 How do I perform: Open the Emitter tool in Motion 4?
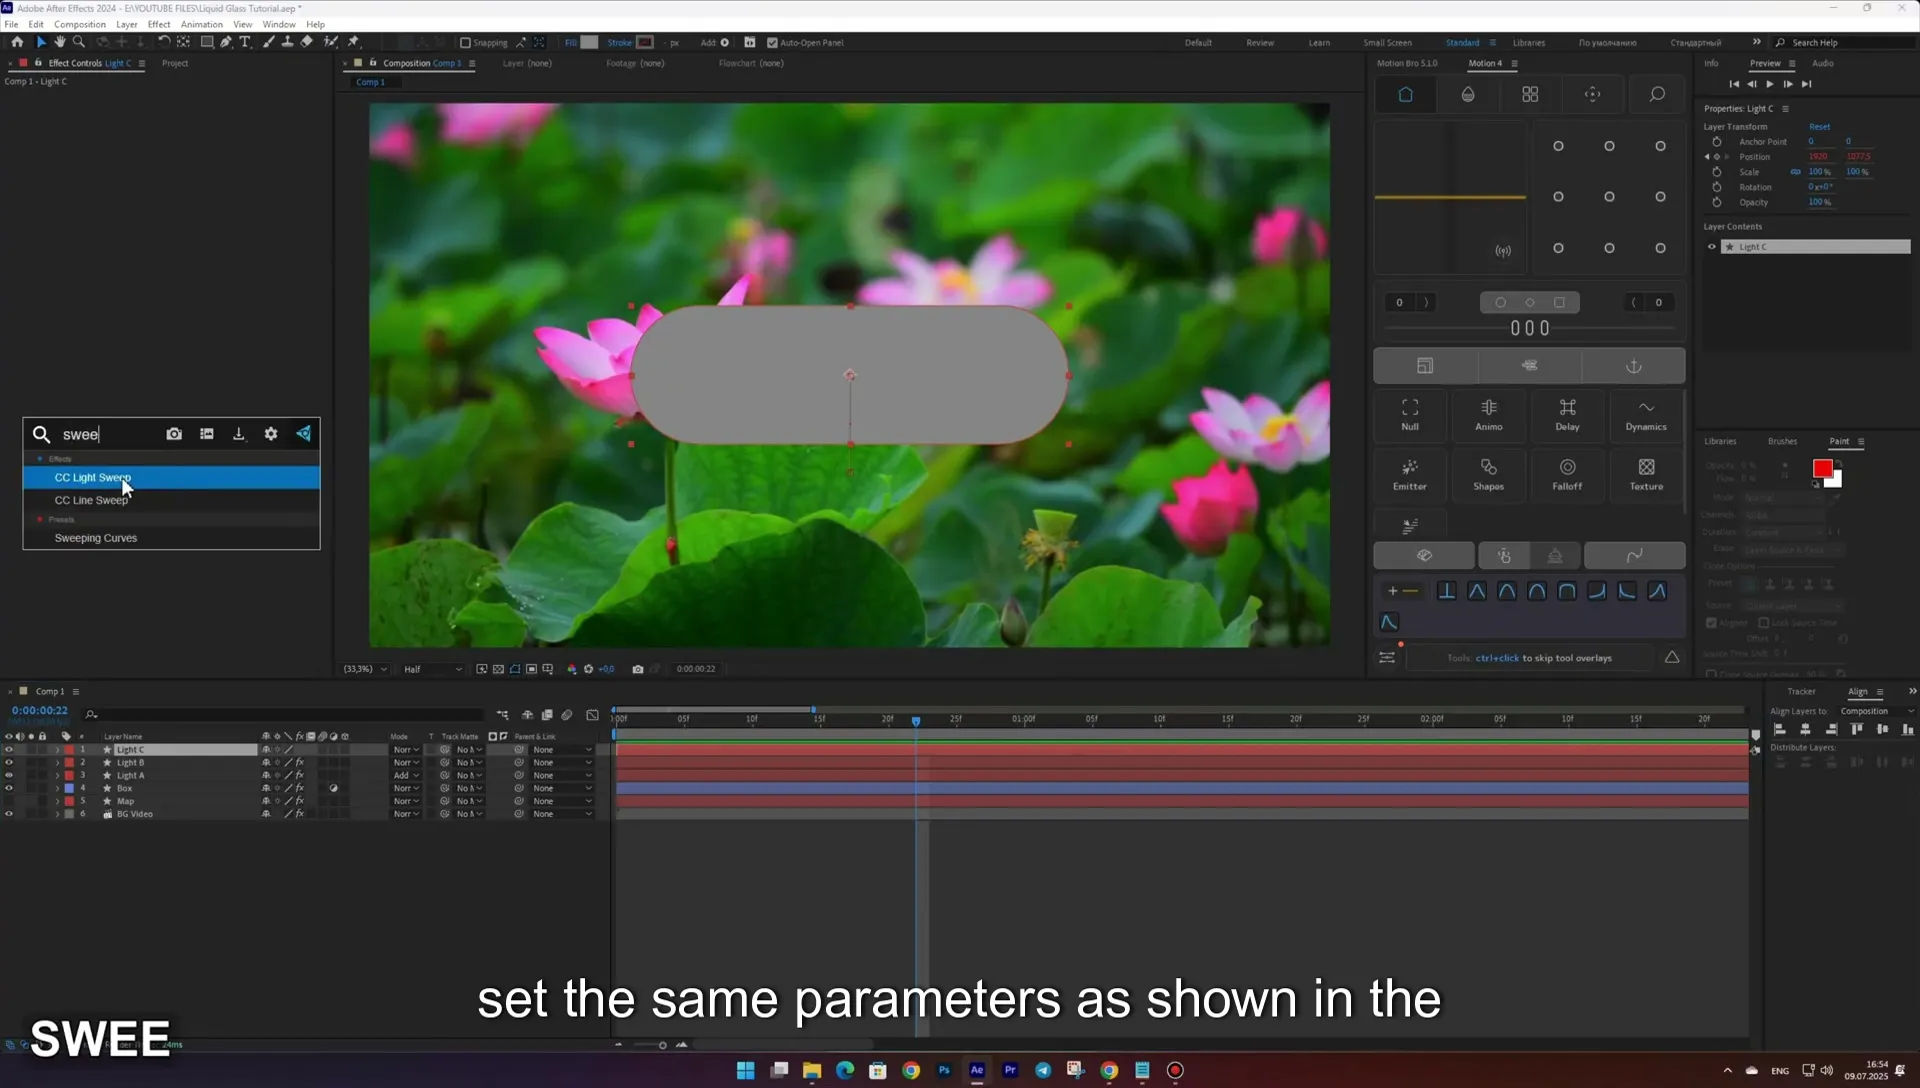[x=1410, y=475]
